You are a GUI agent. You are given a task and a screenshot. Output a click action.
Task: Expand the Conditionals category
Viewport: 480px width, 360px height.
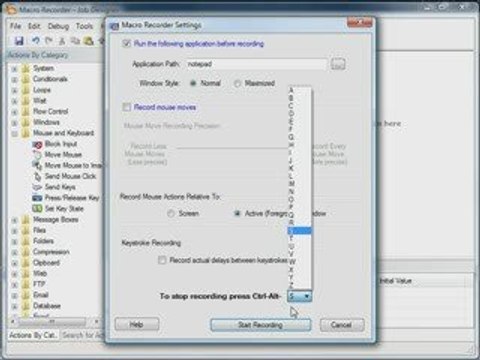[x=14, y=80]
